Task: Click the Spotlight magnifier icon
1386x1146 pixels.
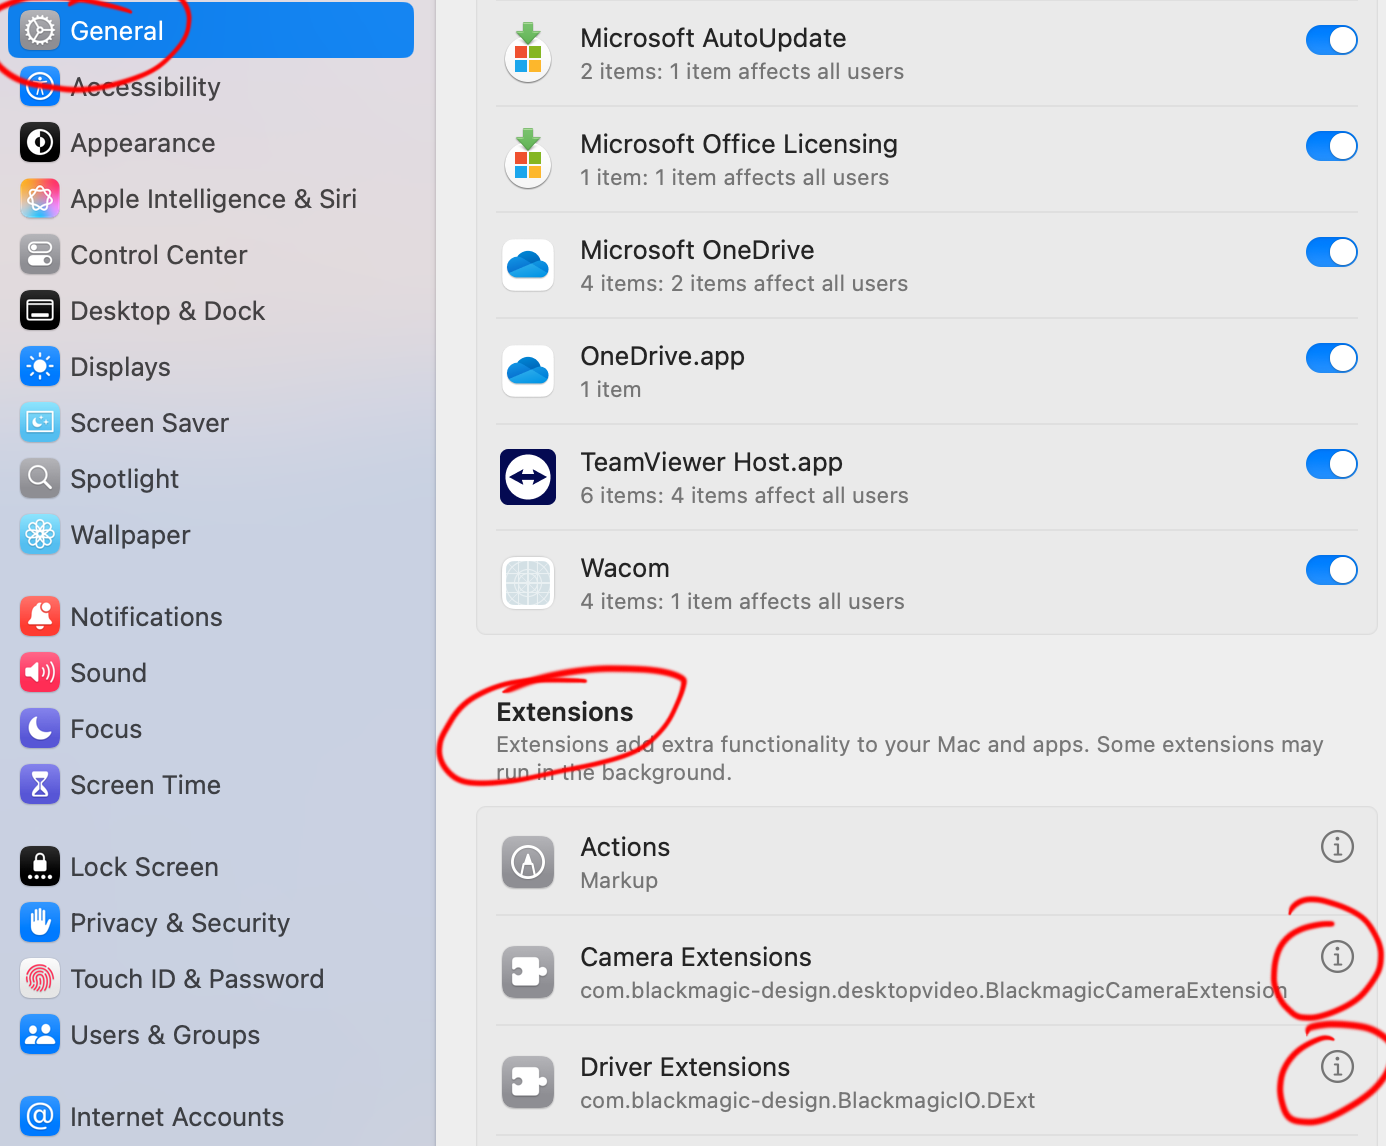Action: point(40,479)
